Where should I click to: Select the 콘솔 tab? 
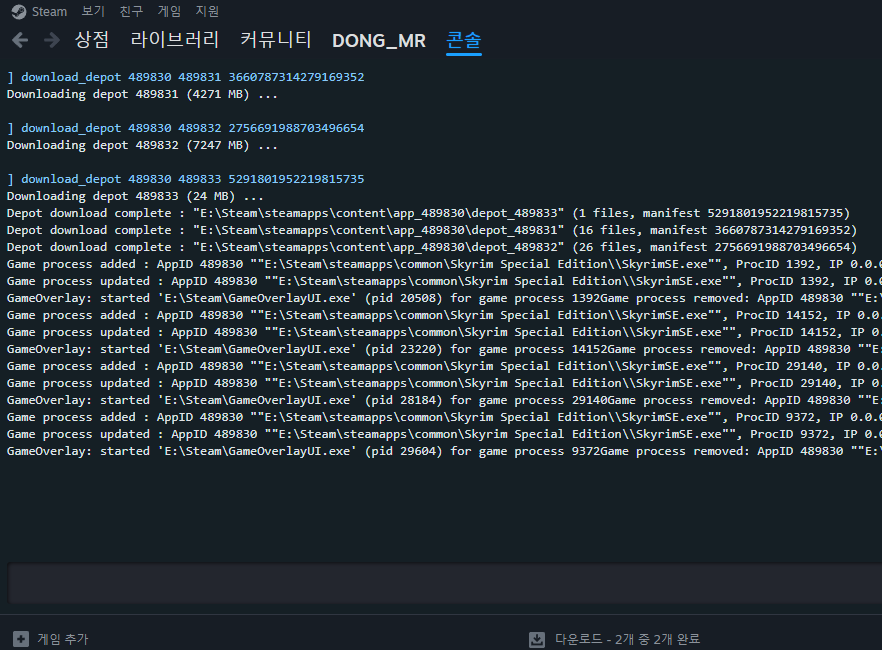point(464,40)
